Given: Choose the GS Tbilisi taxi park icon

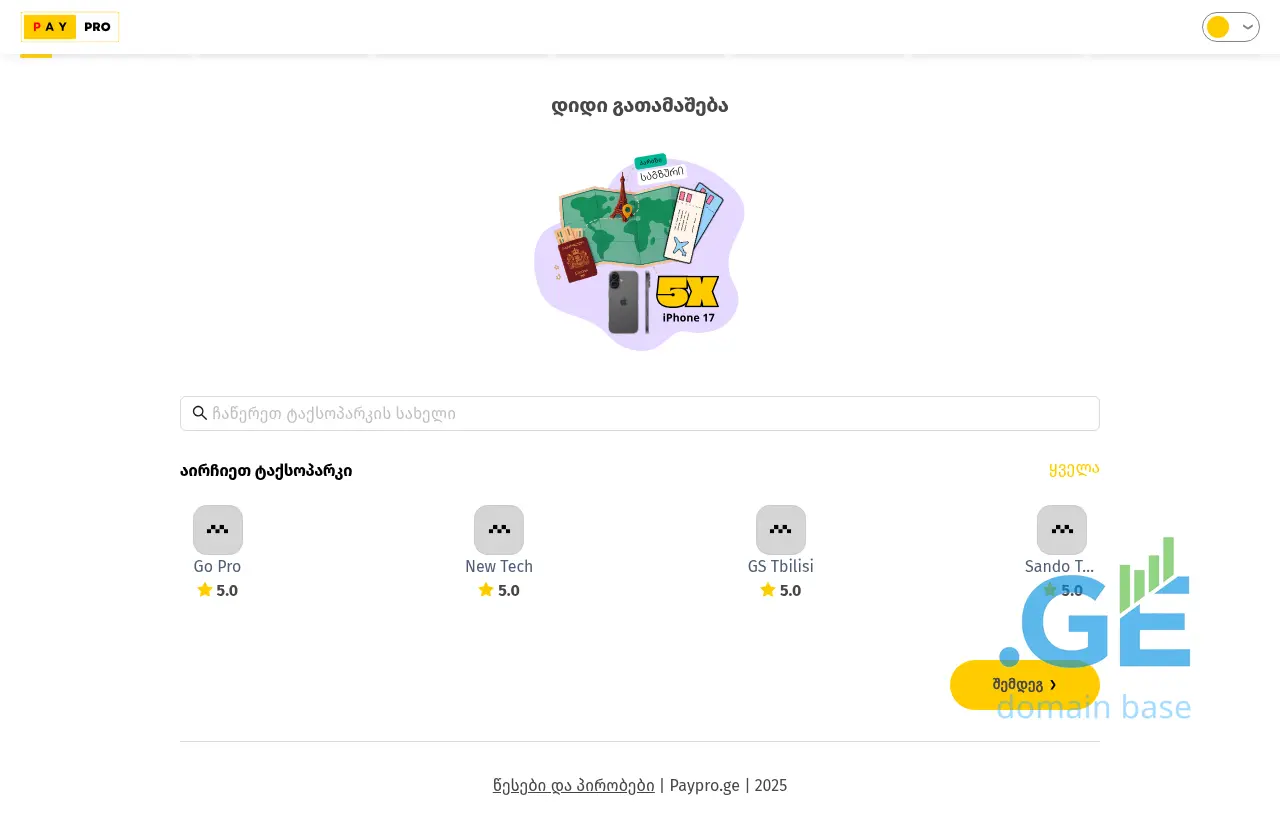Looking at the screenshot, I should [781, 530].
